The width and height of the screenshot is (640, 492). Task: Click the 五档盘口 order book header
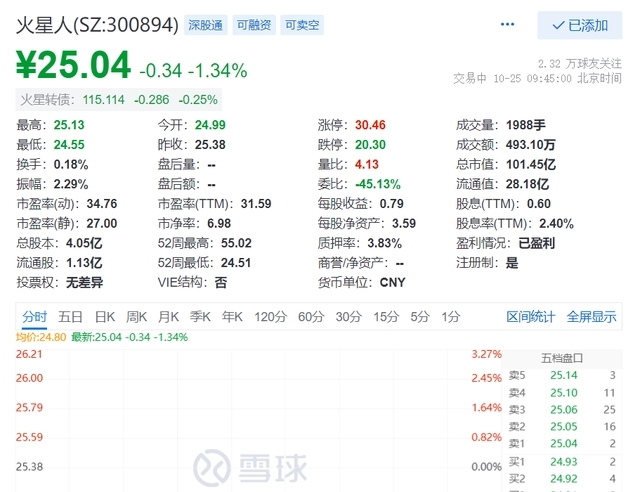click(562, 357)
